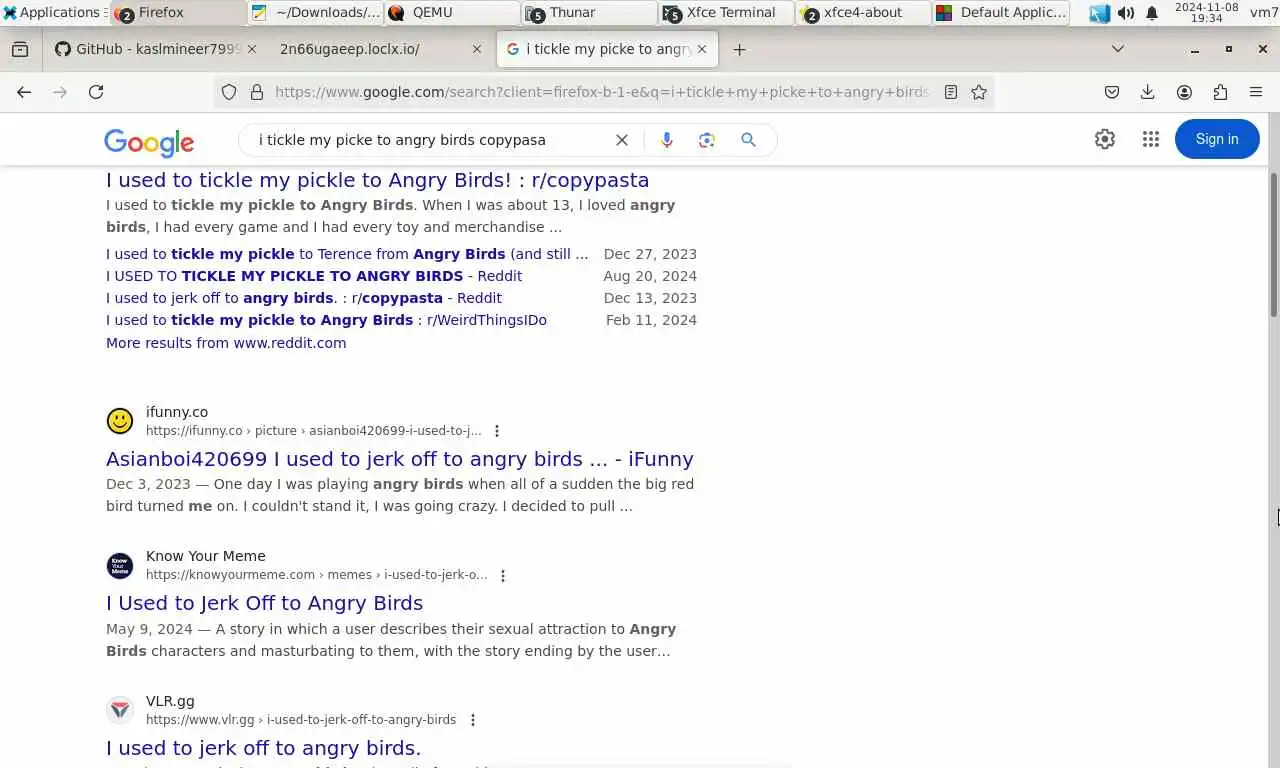The height and width of the screenshot is (768, 1280).
Task: Open Terence from Angry Birds sublink
Action: 347,254
